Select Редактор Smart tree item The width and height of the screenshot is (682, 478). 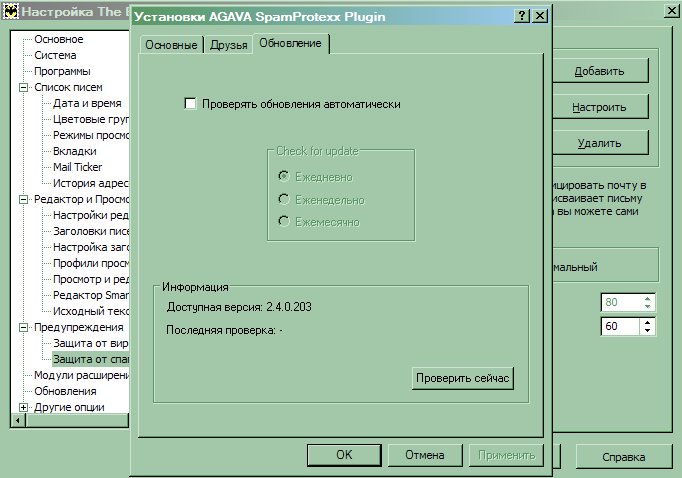pos(91,295)
